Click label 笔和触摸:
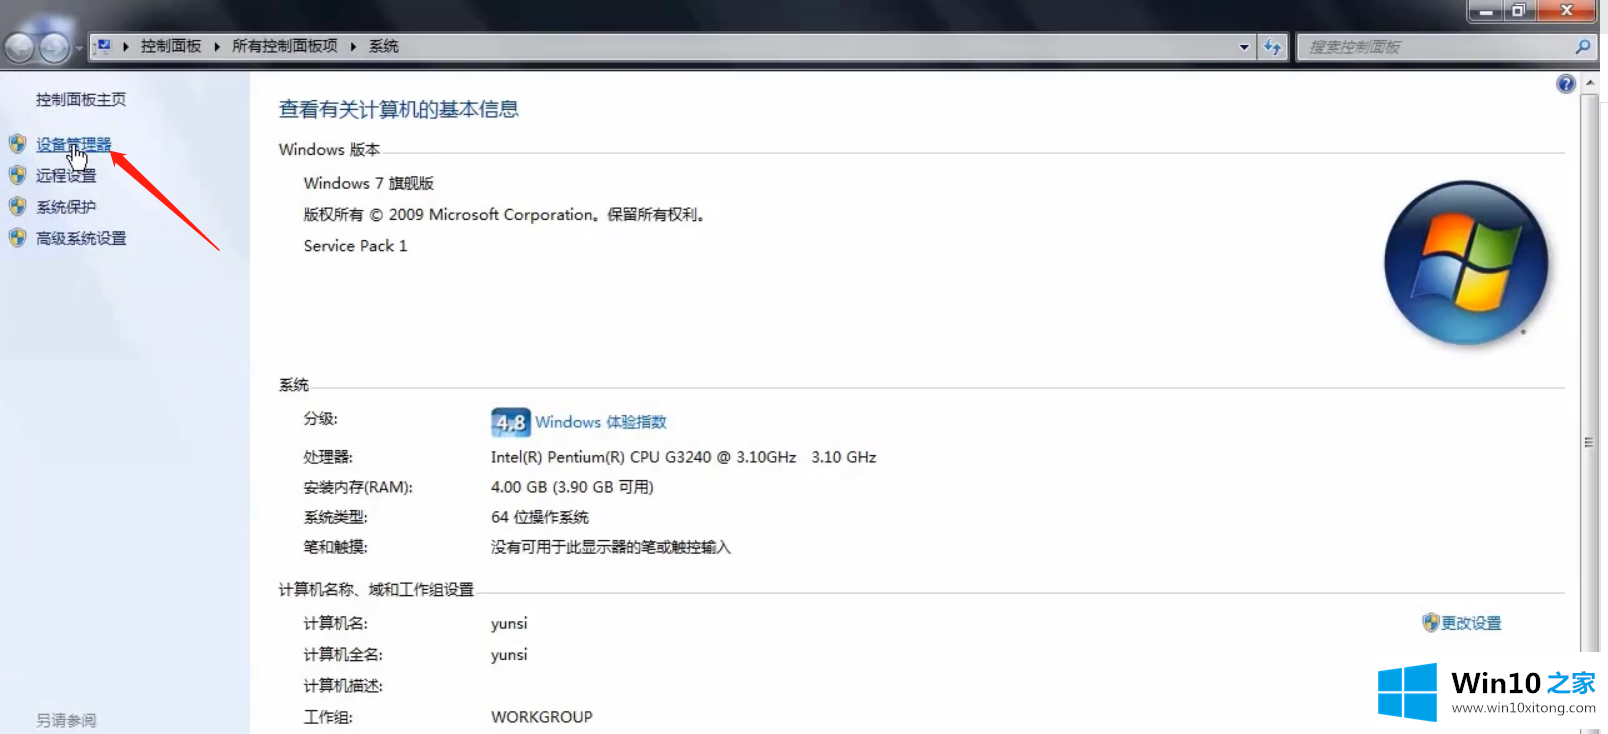 [336, 547]
